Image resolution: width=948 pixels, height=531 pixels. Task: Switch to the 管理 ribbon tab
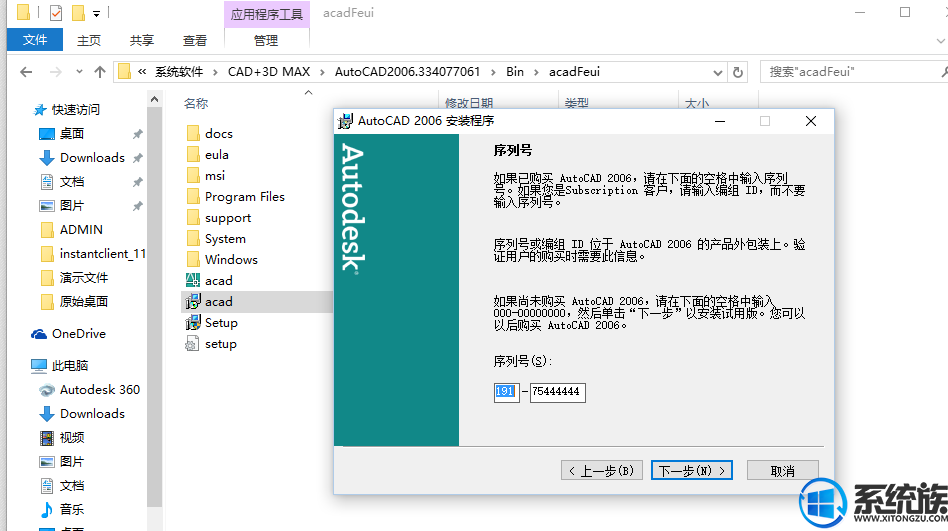(266, 41)
